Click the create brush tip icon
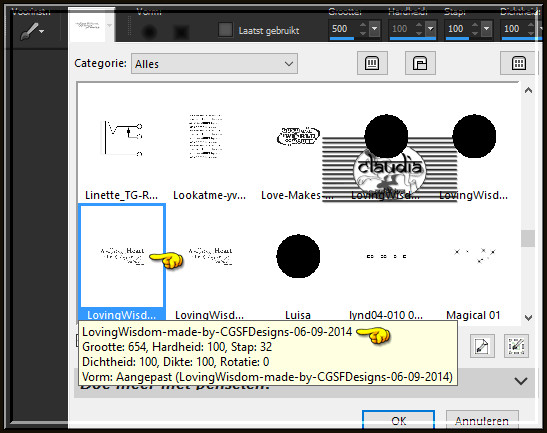The height and width of the screenshot is (433, 547). (482, 346)
